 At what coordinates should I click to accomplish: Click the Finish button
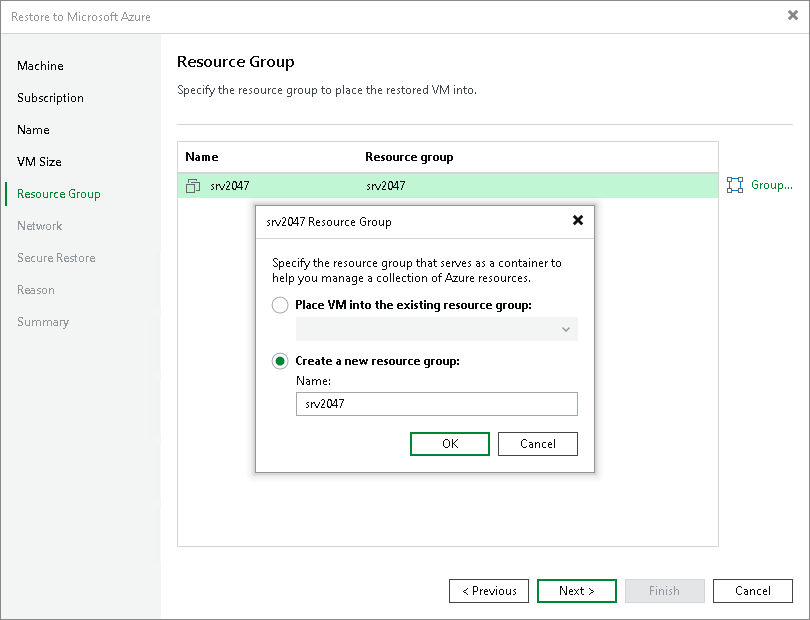(x=665, y=591)
